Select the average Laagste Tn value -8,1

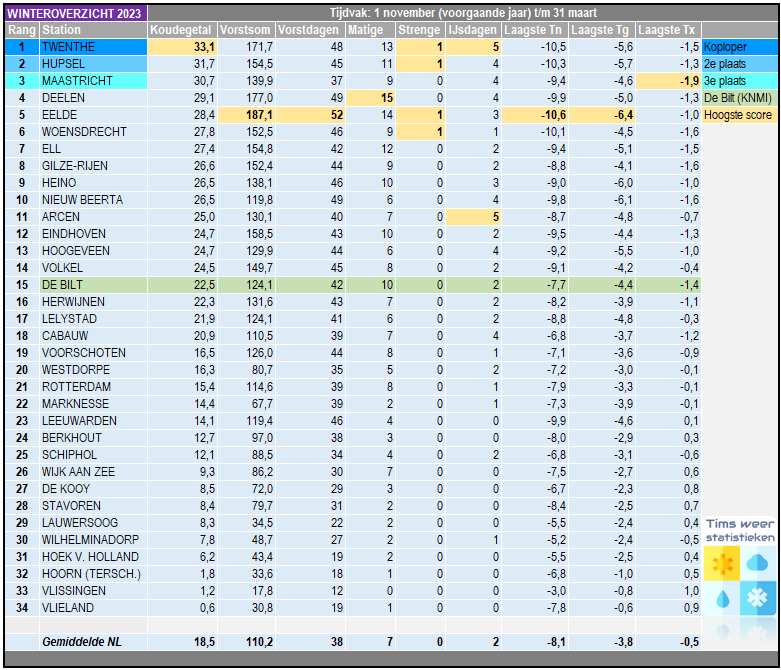534,642
